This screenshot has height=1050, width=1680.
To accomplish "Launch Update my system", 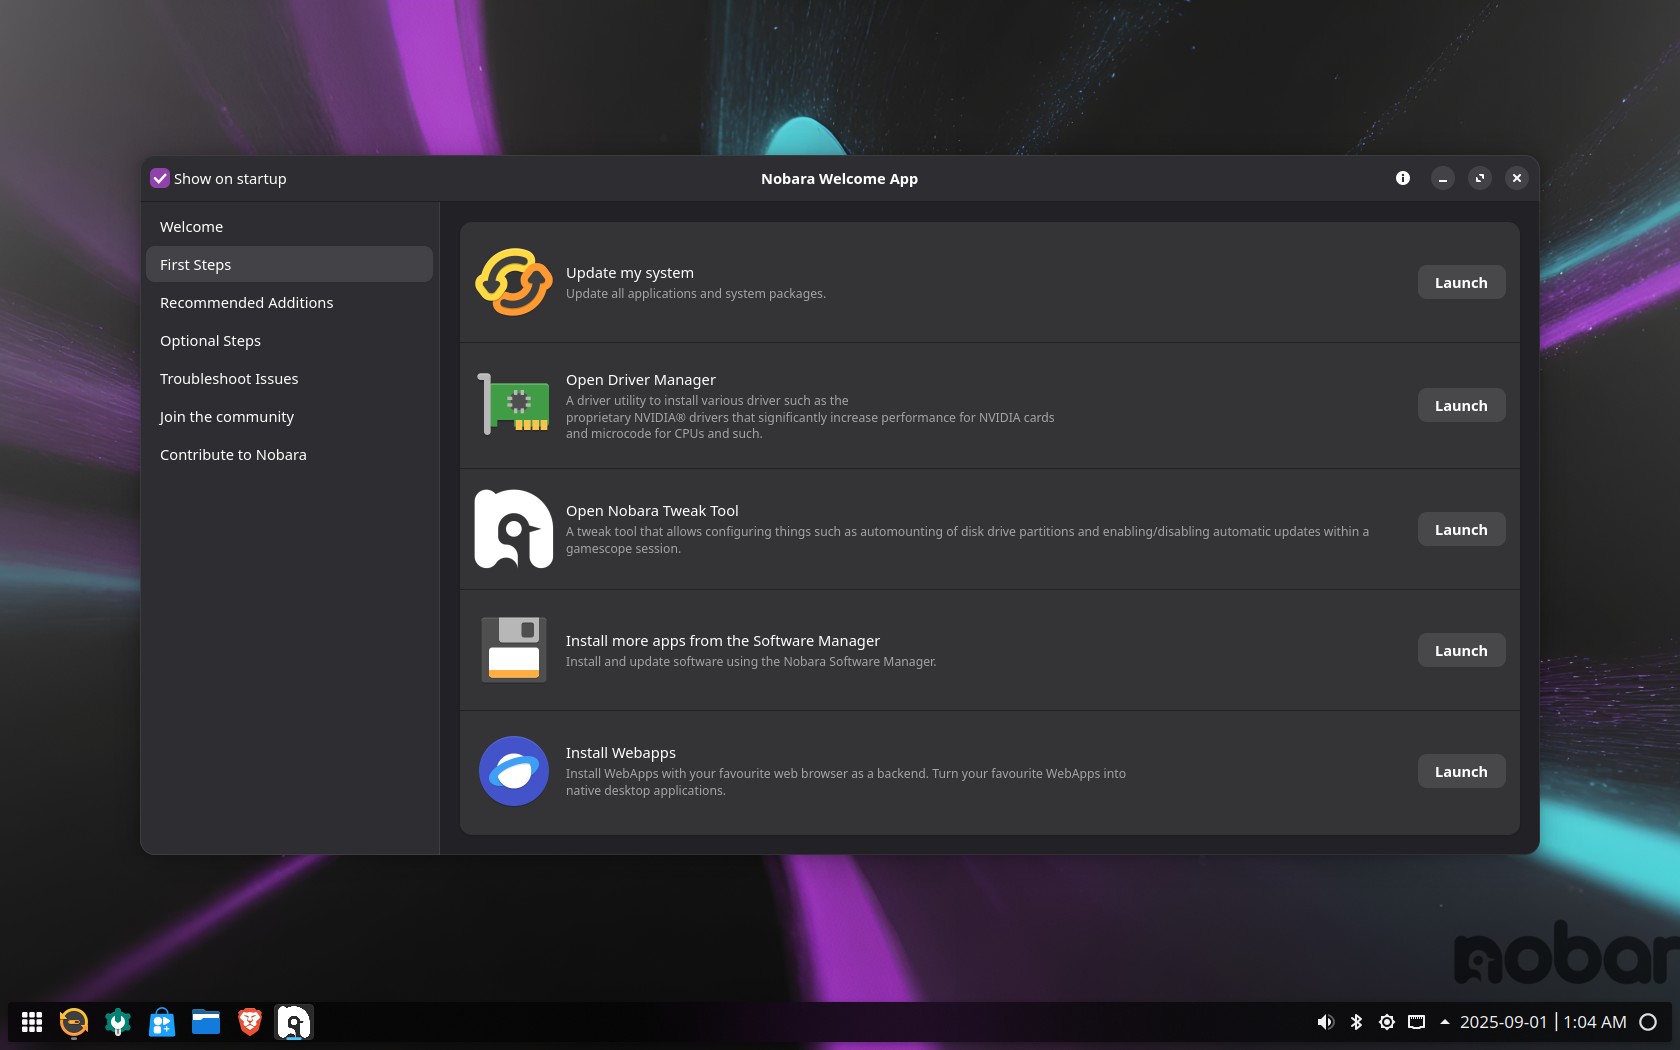I will tap(1461, 283).
